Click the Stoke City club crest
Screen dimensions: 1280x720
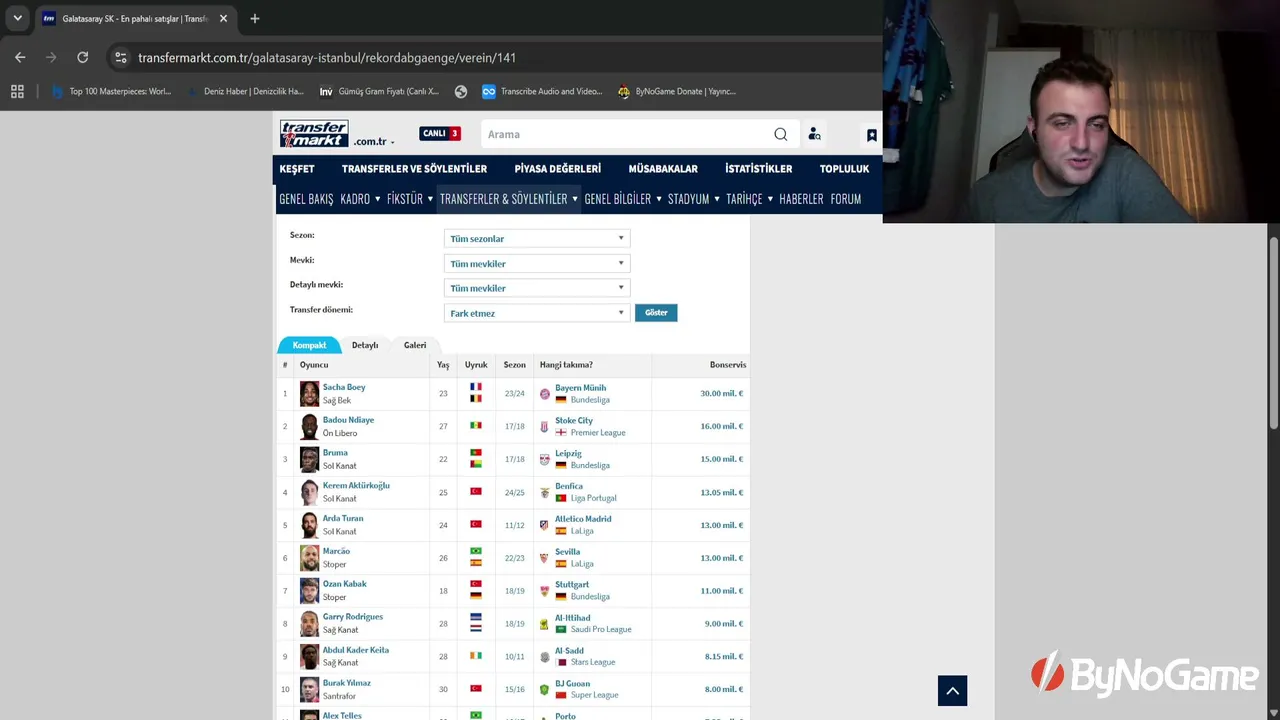tap(545, 427)
